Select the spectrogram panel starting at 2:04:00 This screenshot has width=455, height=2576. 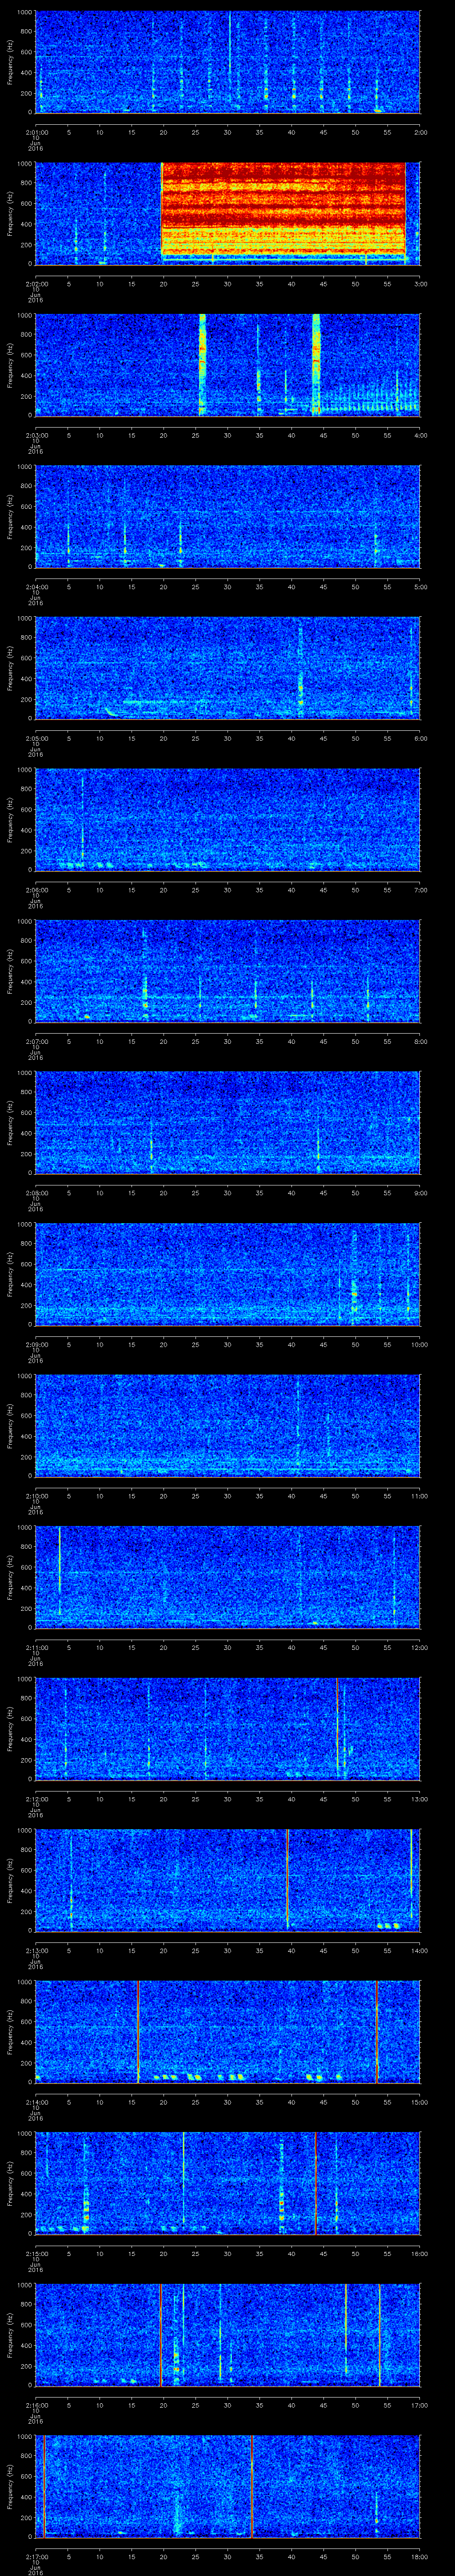[x=228, y=516]
